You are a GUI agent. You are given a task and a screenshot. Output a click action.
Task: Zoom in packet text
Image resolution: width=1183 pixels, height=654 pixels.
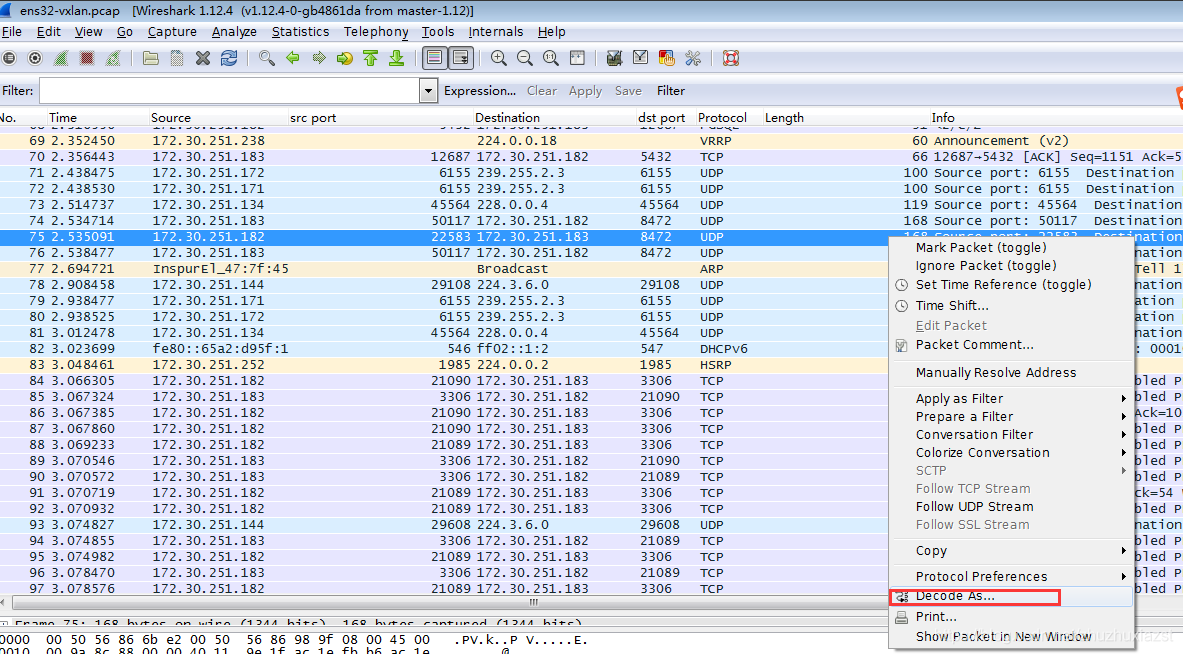coord(499,58)
